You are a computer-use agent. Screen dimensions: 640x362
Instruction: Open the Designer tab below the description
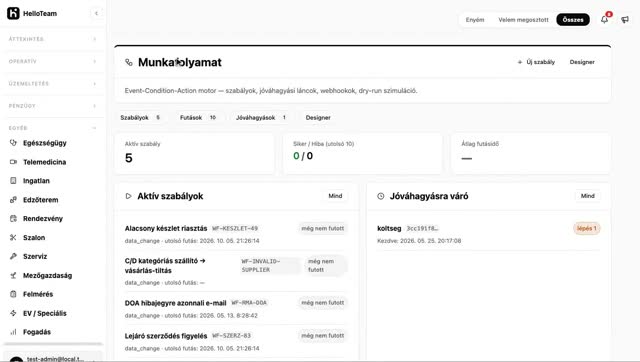[318, 118]
